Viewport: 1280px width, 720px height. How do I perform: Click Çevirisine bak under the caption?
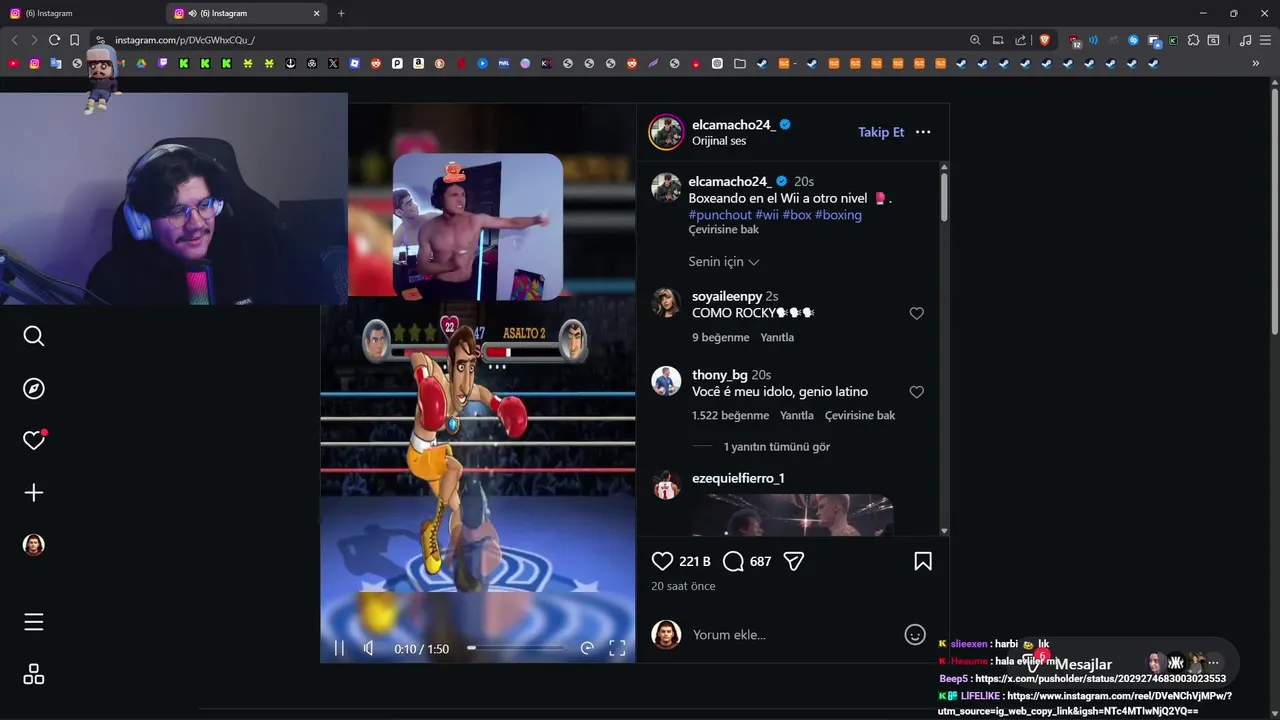pos(724,230)
